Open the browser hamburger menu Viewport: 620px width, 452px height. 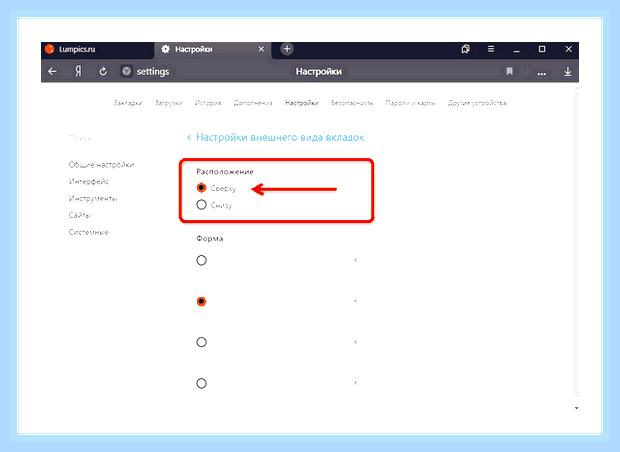(x=491, y=49)
